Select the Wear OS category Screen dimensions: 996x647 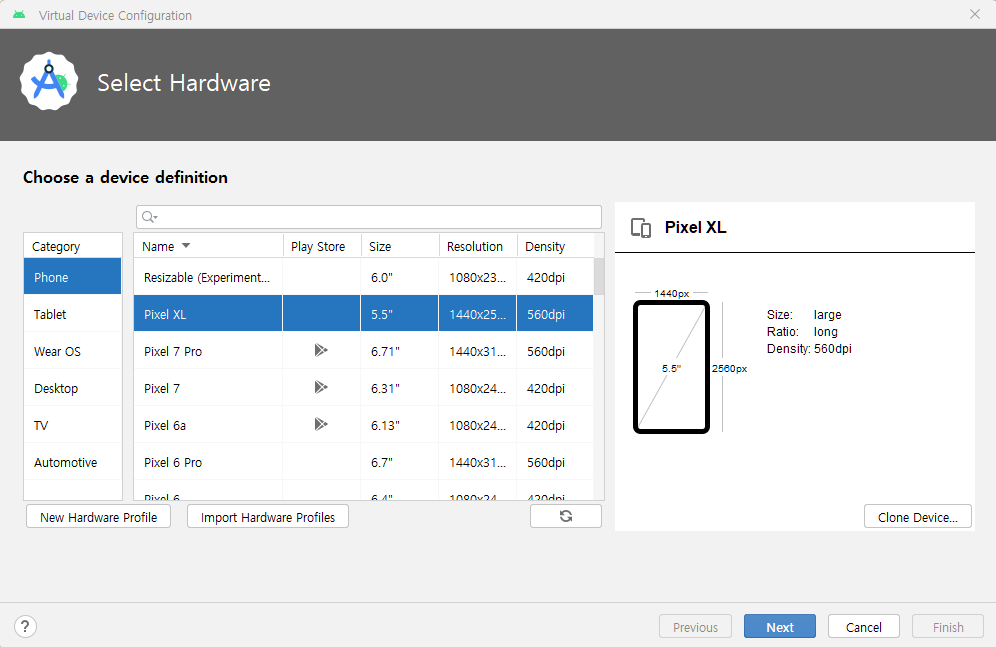pos(72,351)
